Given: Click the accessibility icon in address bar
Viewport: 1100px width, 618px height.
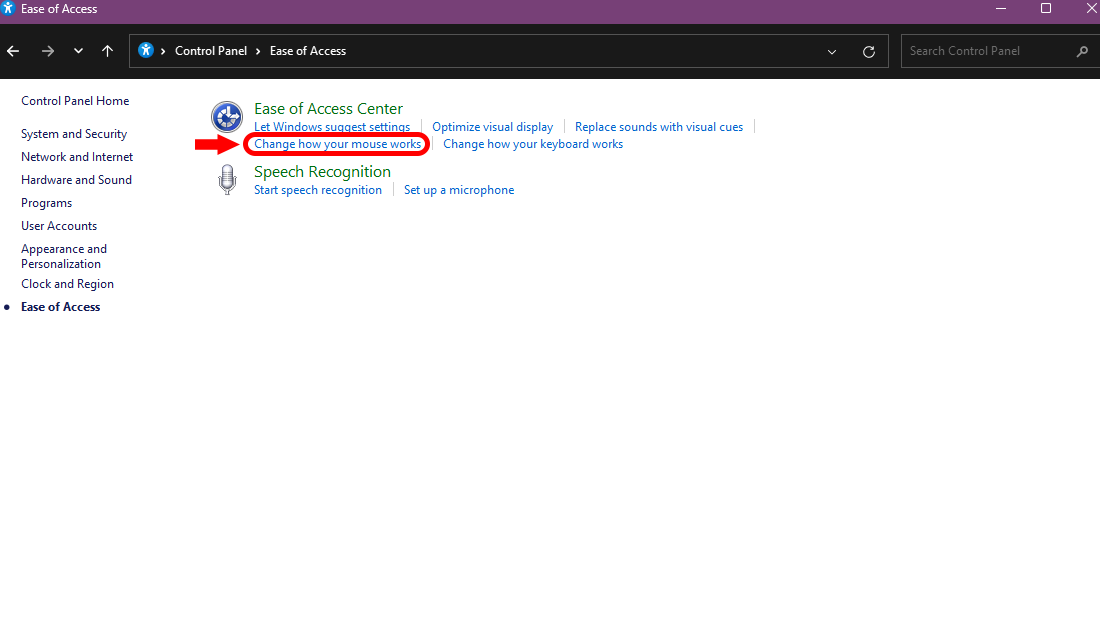Looking at the screenshot, I should click(x=145, y=51).
